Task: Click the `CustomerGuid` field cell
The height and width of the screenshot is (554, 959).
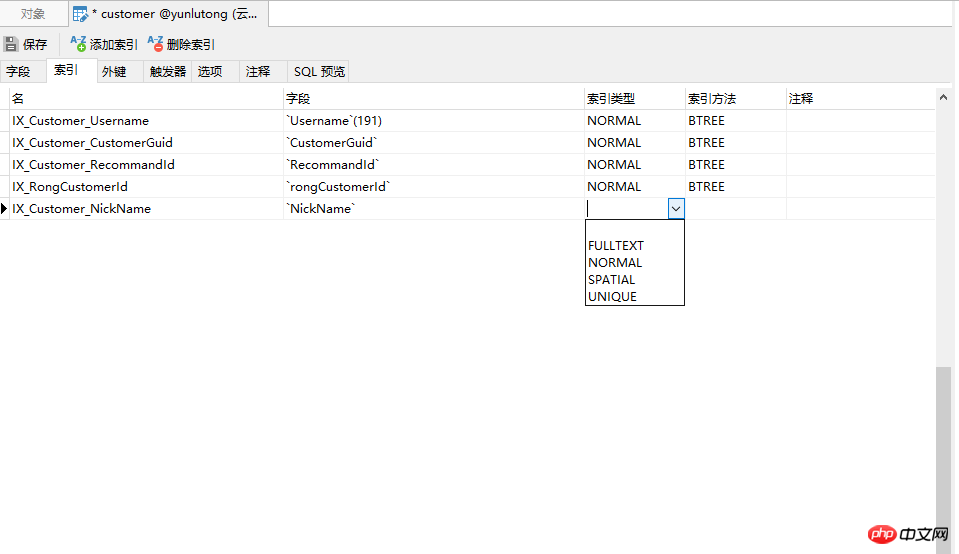Action: coord(434,142)
